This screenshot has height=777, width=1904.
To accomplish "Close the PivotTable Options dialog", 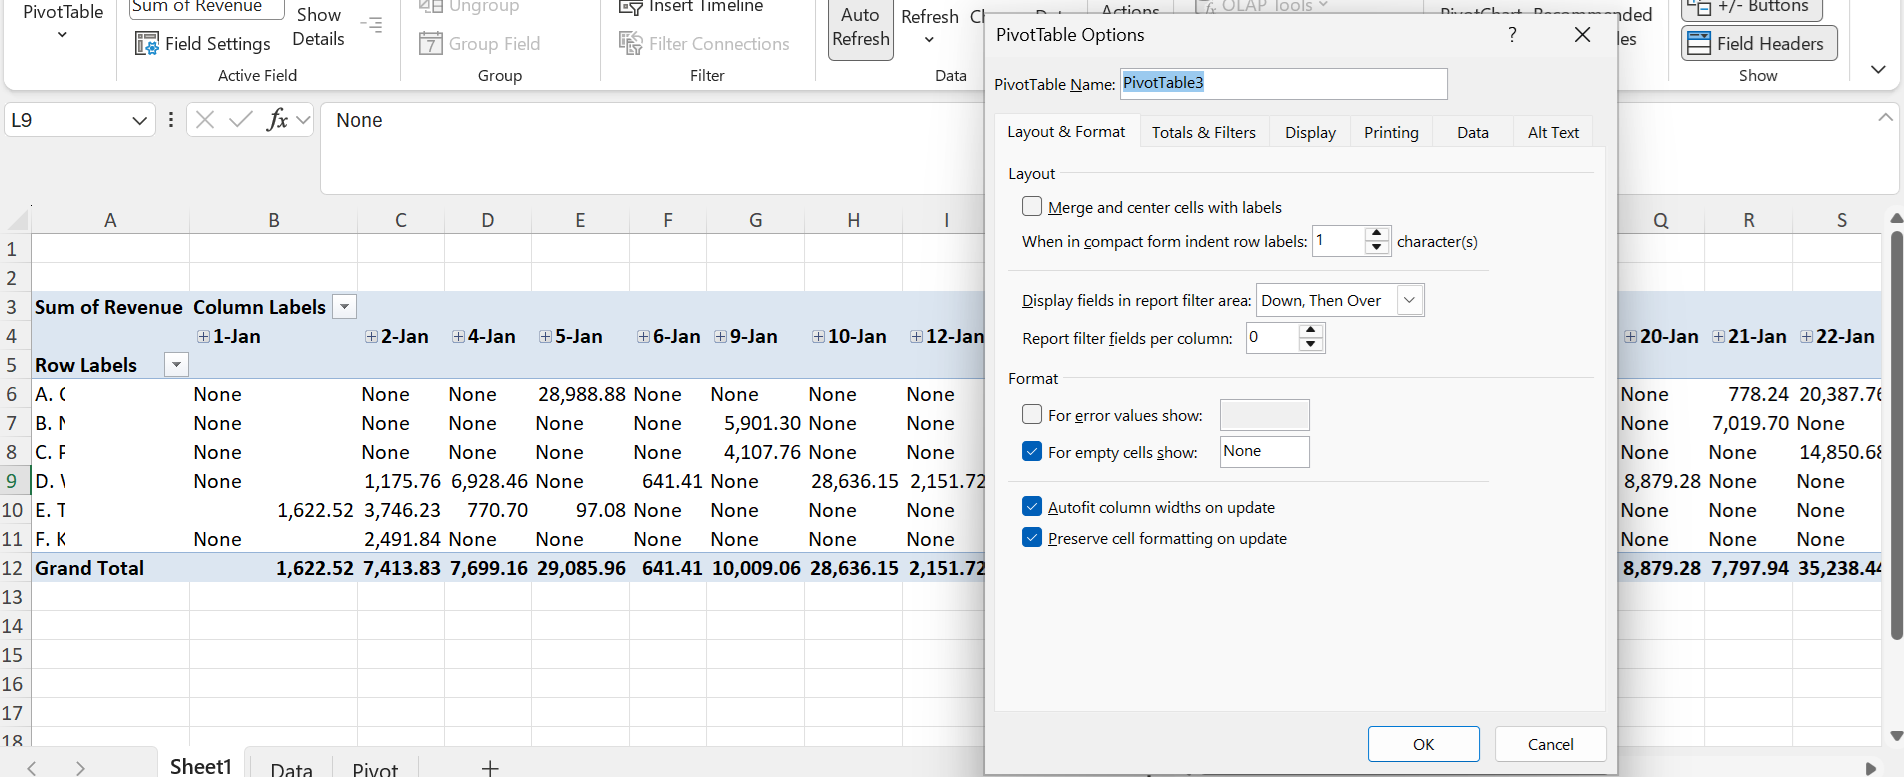I will point(1582,34).
